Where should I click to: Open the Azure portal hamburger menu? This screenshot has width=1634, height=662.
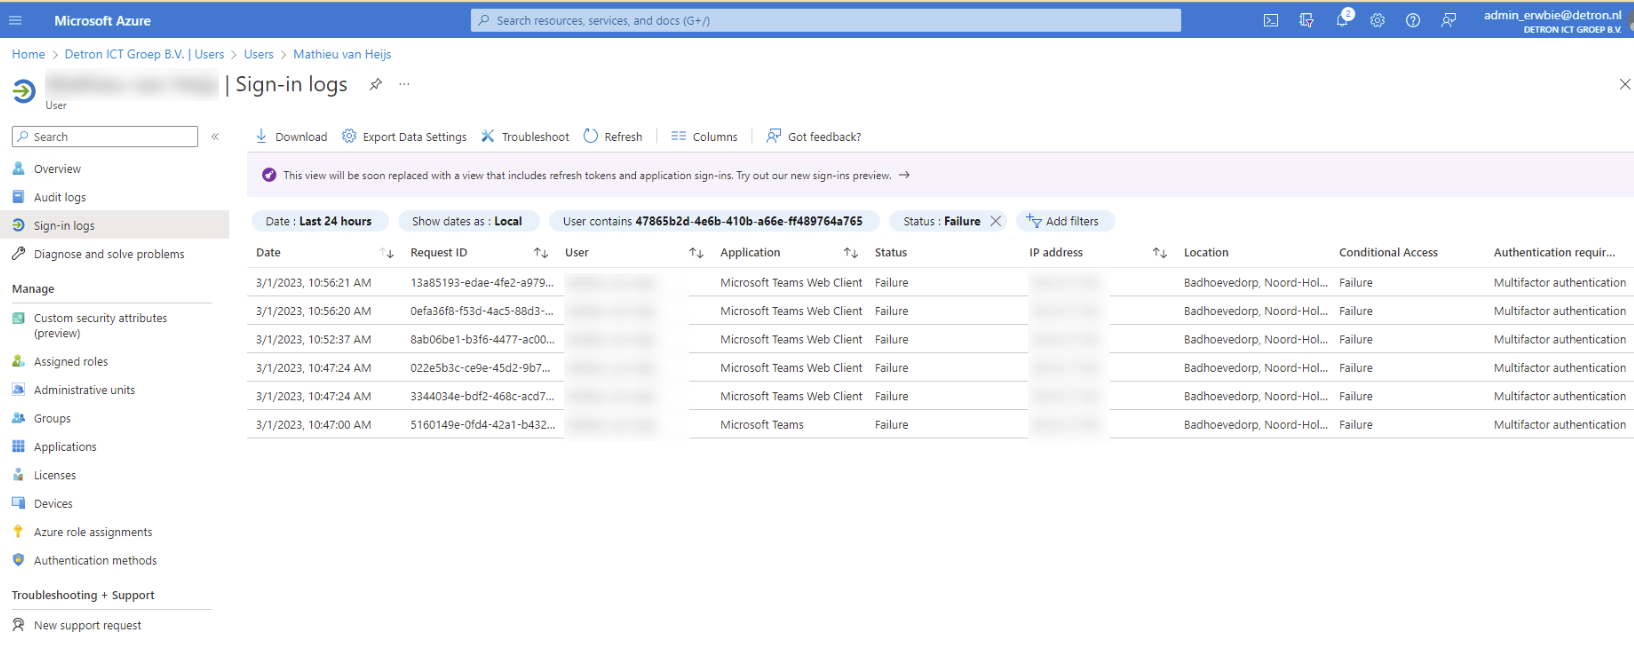[15, 20]
